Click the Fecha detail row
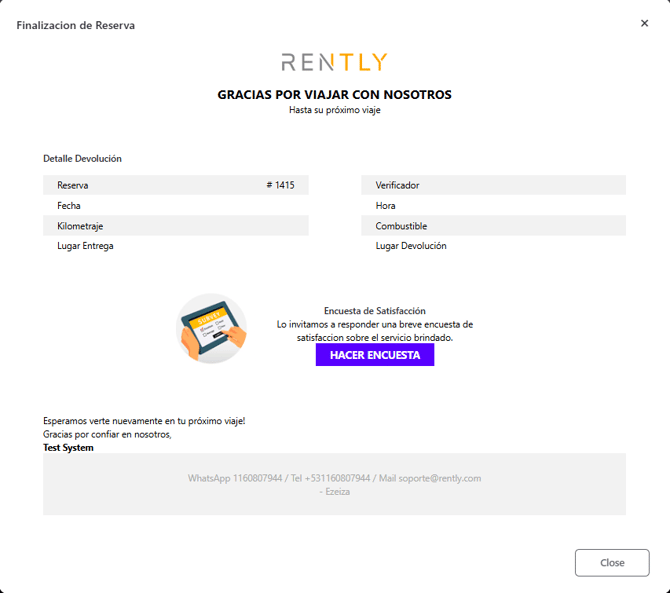Screen dimensions: 670x593 click(x=175, y=205)
